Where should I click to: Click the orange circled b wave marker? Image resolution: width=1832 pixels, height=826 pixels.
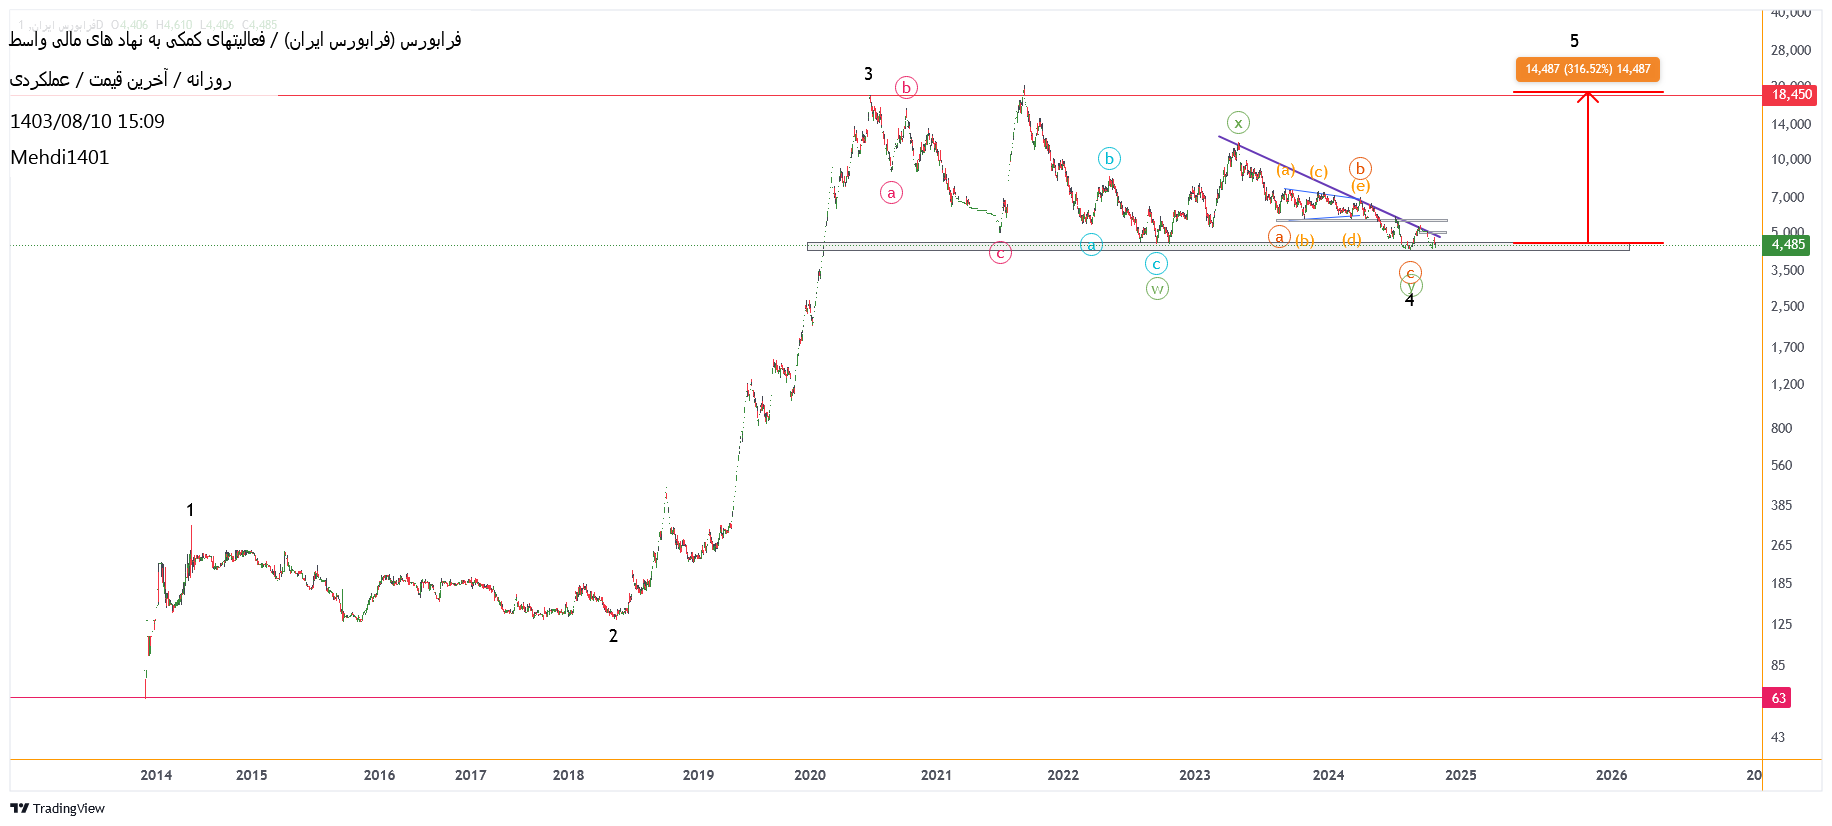1360,168
